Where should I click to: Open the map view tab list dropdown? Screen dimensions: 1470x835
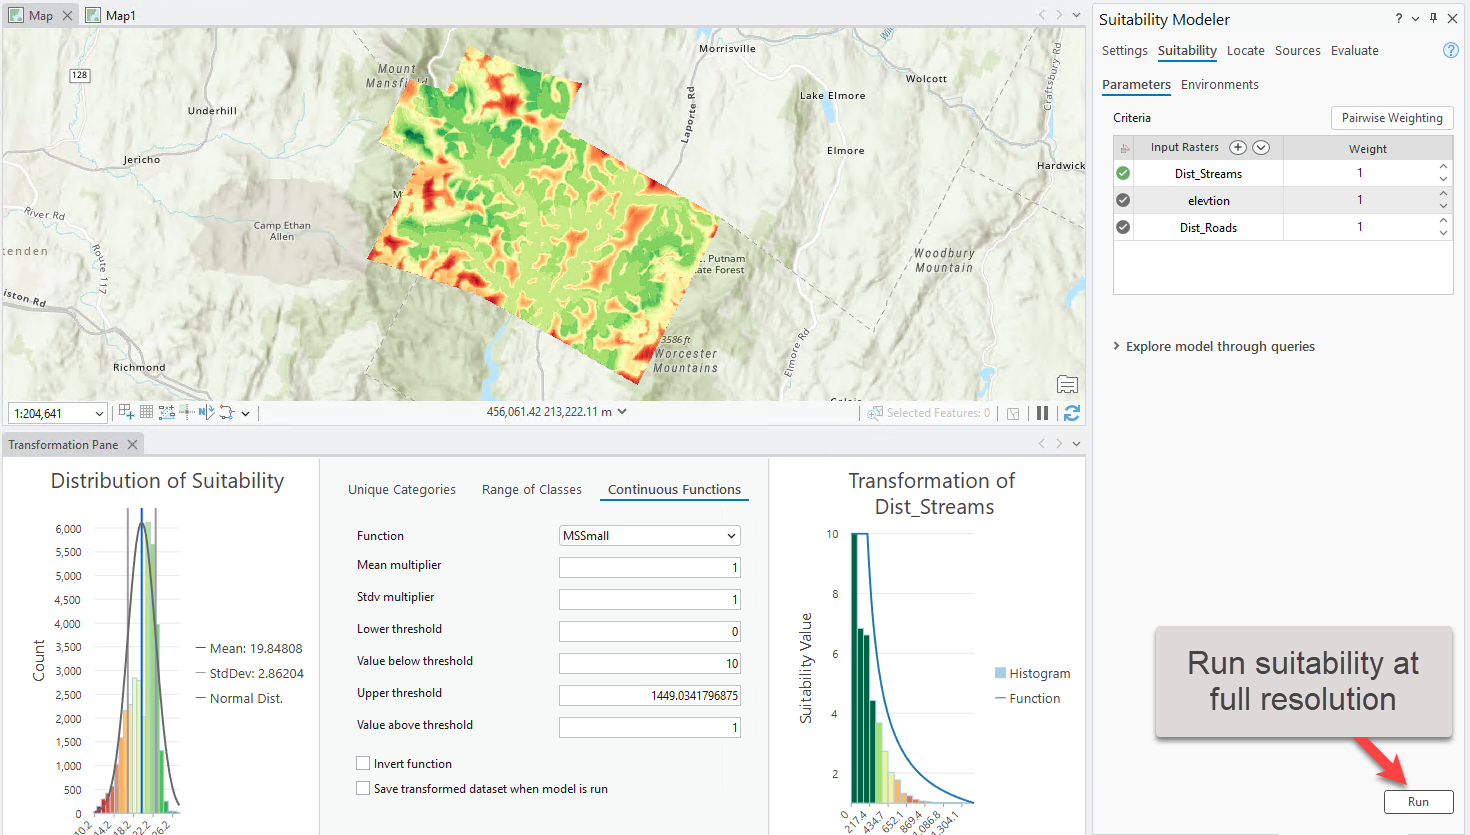1076,15
